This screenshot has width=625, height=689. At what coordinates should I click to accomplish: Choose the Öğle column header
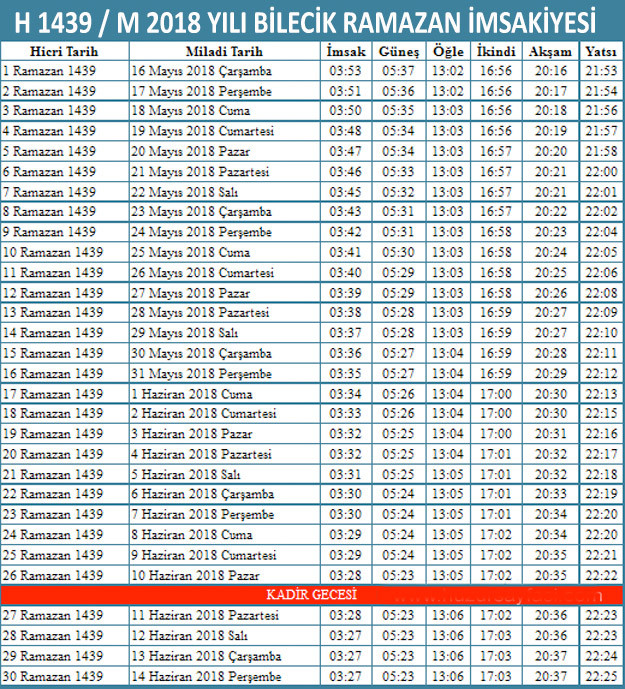(x=448, y=51)
